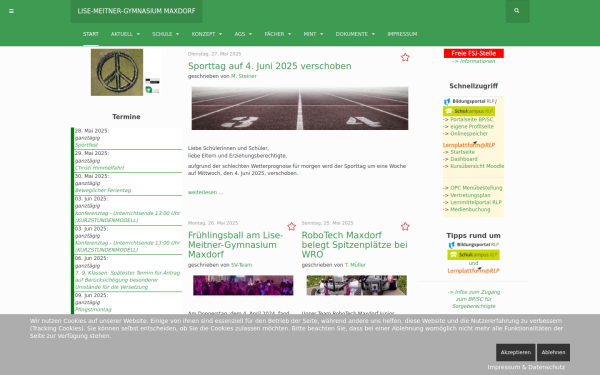The height and width of the screenshot is (375, 600).
Task: Click weiterlesen link of Sporttag article
Action: click(205, 192)
